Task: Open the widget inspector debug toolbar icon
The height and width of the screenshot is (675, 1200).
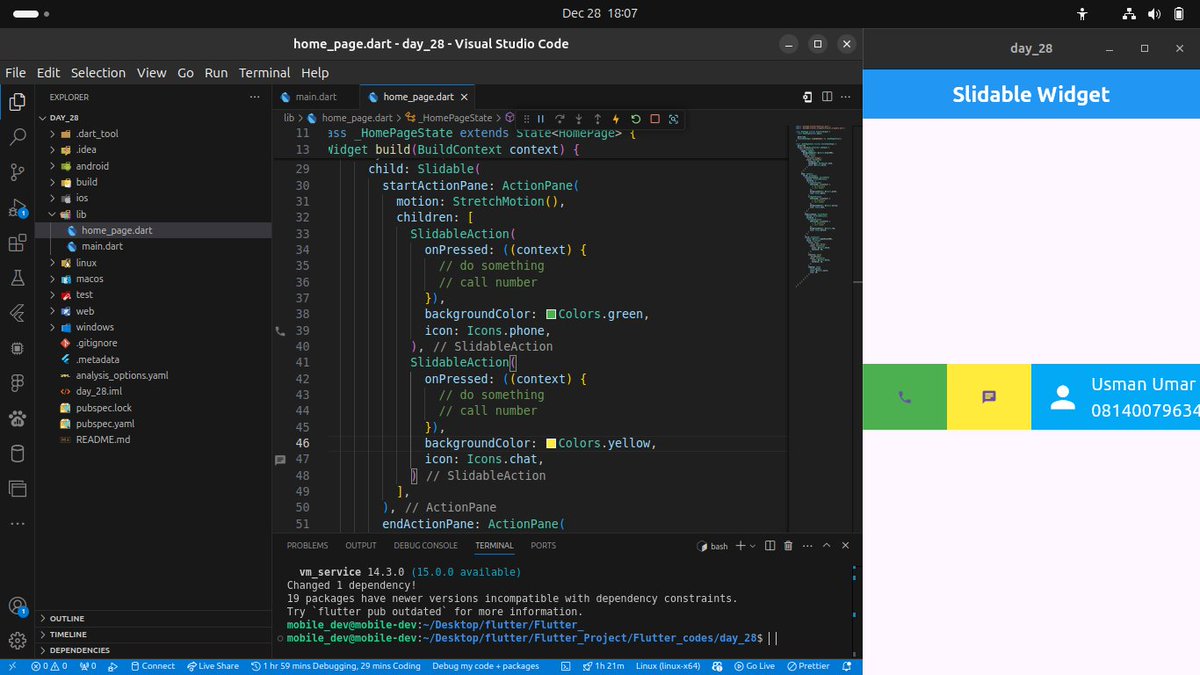Action: coord(674,118)
